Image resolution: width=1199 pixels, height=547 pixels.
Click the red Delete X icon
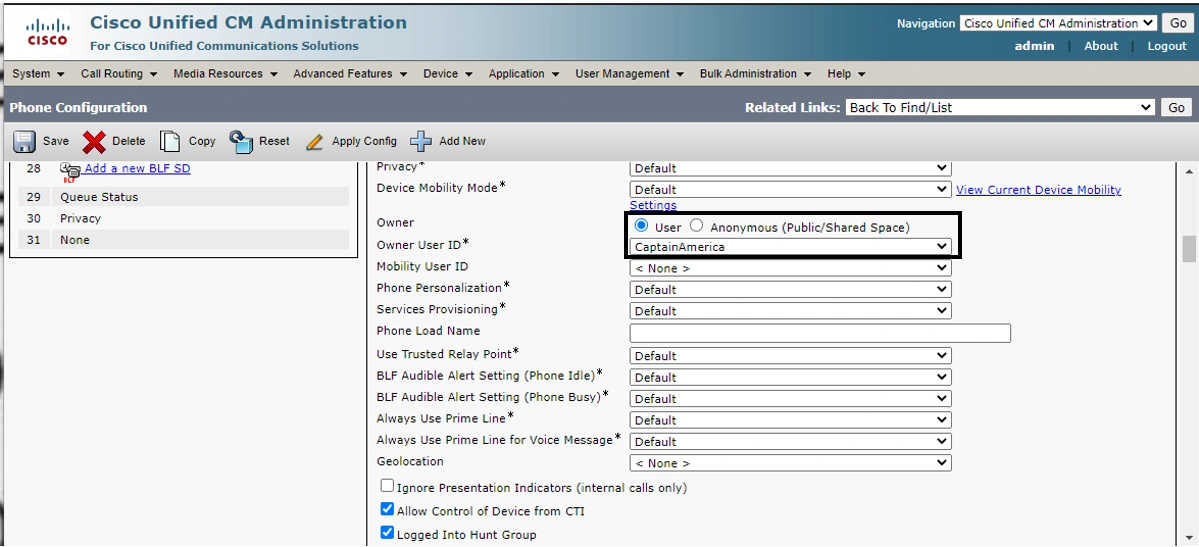94,142
